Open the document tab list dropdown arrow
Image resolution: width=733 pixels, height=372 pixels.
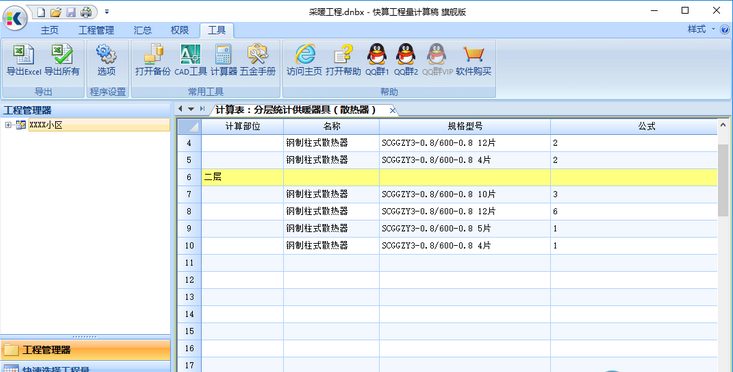191,109
